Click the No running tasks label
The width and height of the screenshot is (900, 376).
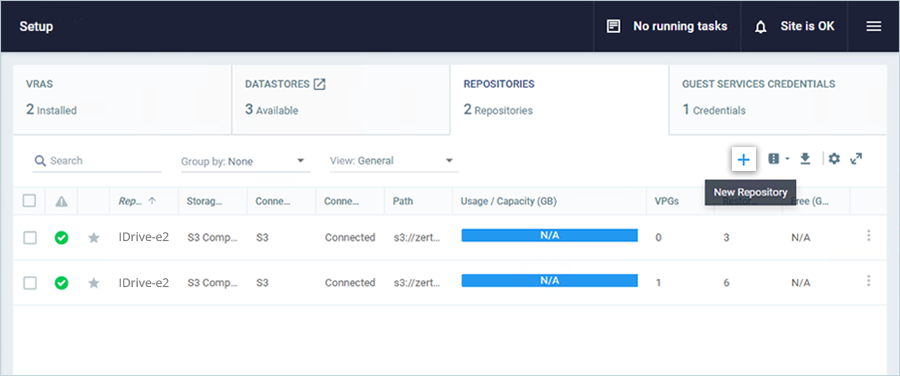680,26
